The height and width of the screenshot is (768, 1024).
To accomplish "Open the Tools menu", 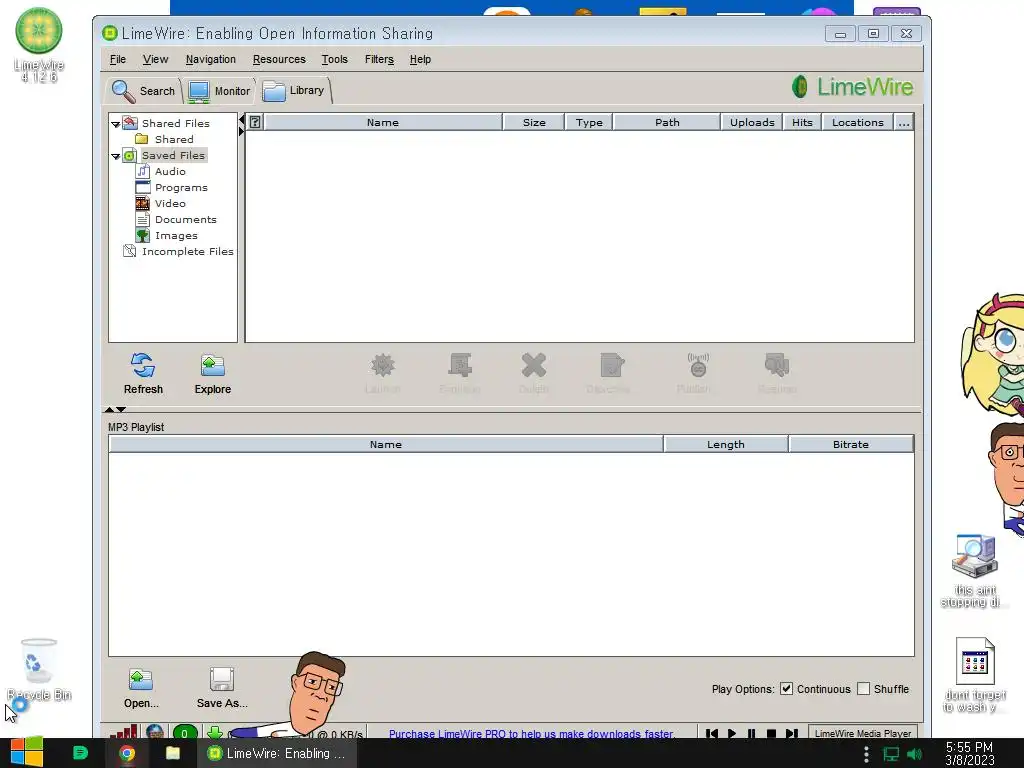I will [x=334, y=59].
